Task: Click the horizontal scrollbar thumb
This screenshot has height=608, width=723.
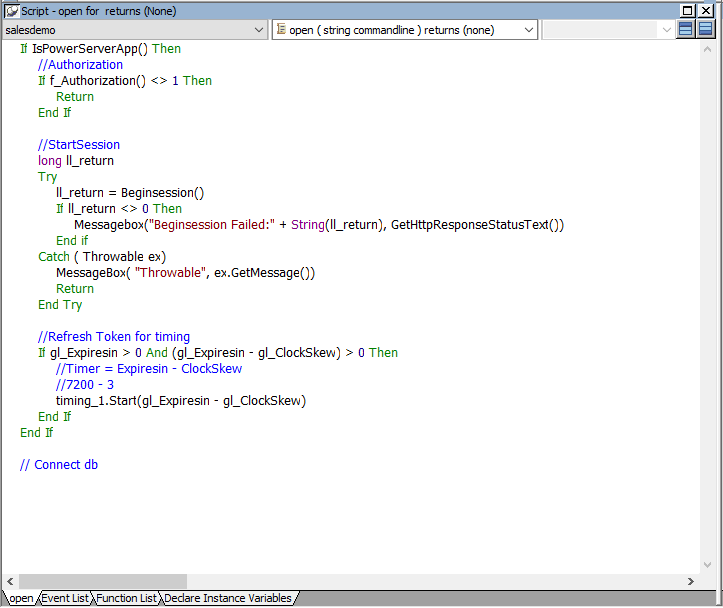Action: coord(102,581)
